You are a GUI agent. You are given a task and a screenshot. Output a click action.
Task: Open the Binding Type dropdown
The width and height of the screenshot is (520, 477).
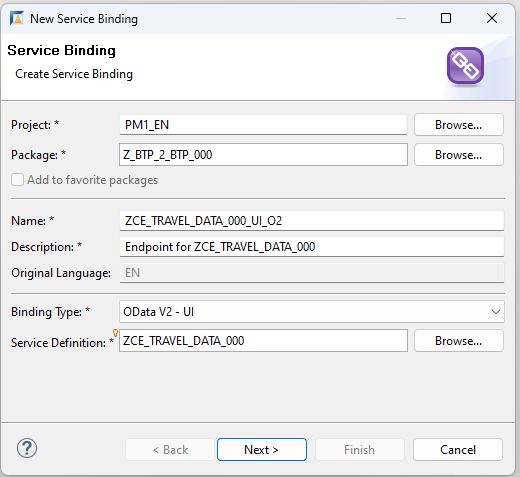[312, 312]
